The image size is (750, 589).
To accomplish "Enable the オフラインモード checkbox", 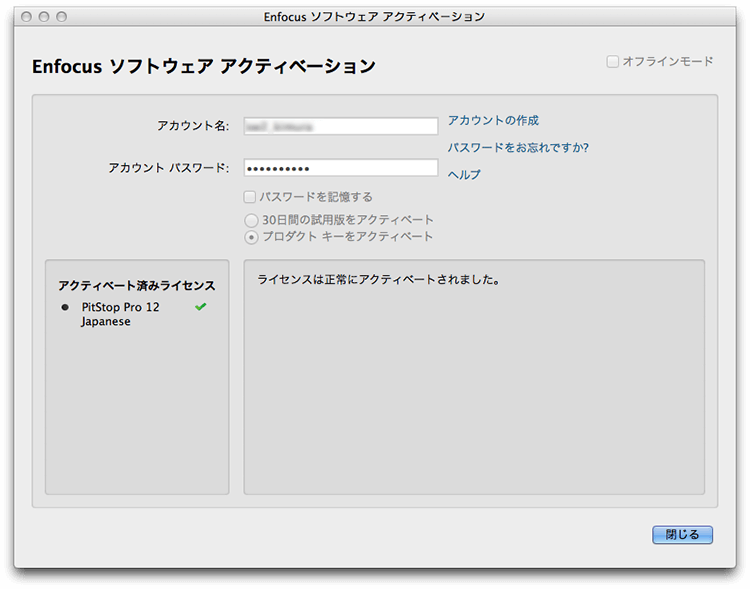I will [x=612, y=62].
